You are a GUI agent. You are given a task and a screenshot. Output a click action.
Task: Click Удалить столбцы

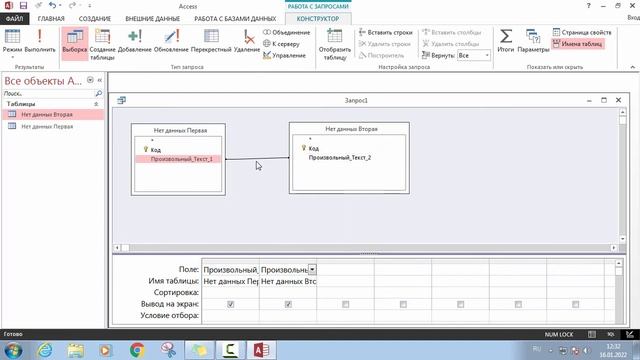pos(451,44)
